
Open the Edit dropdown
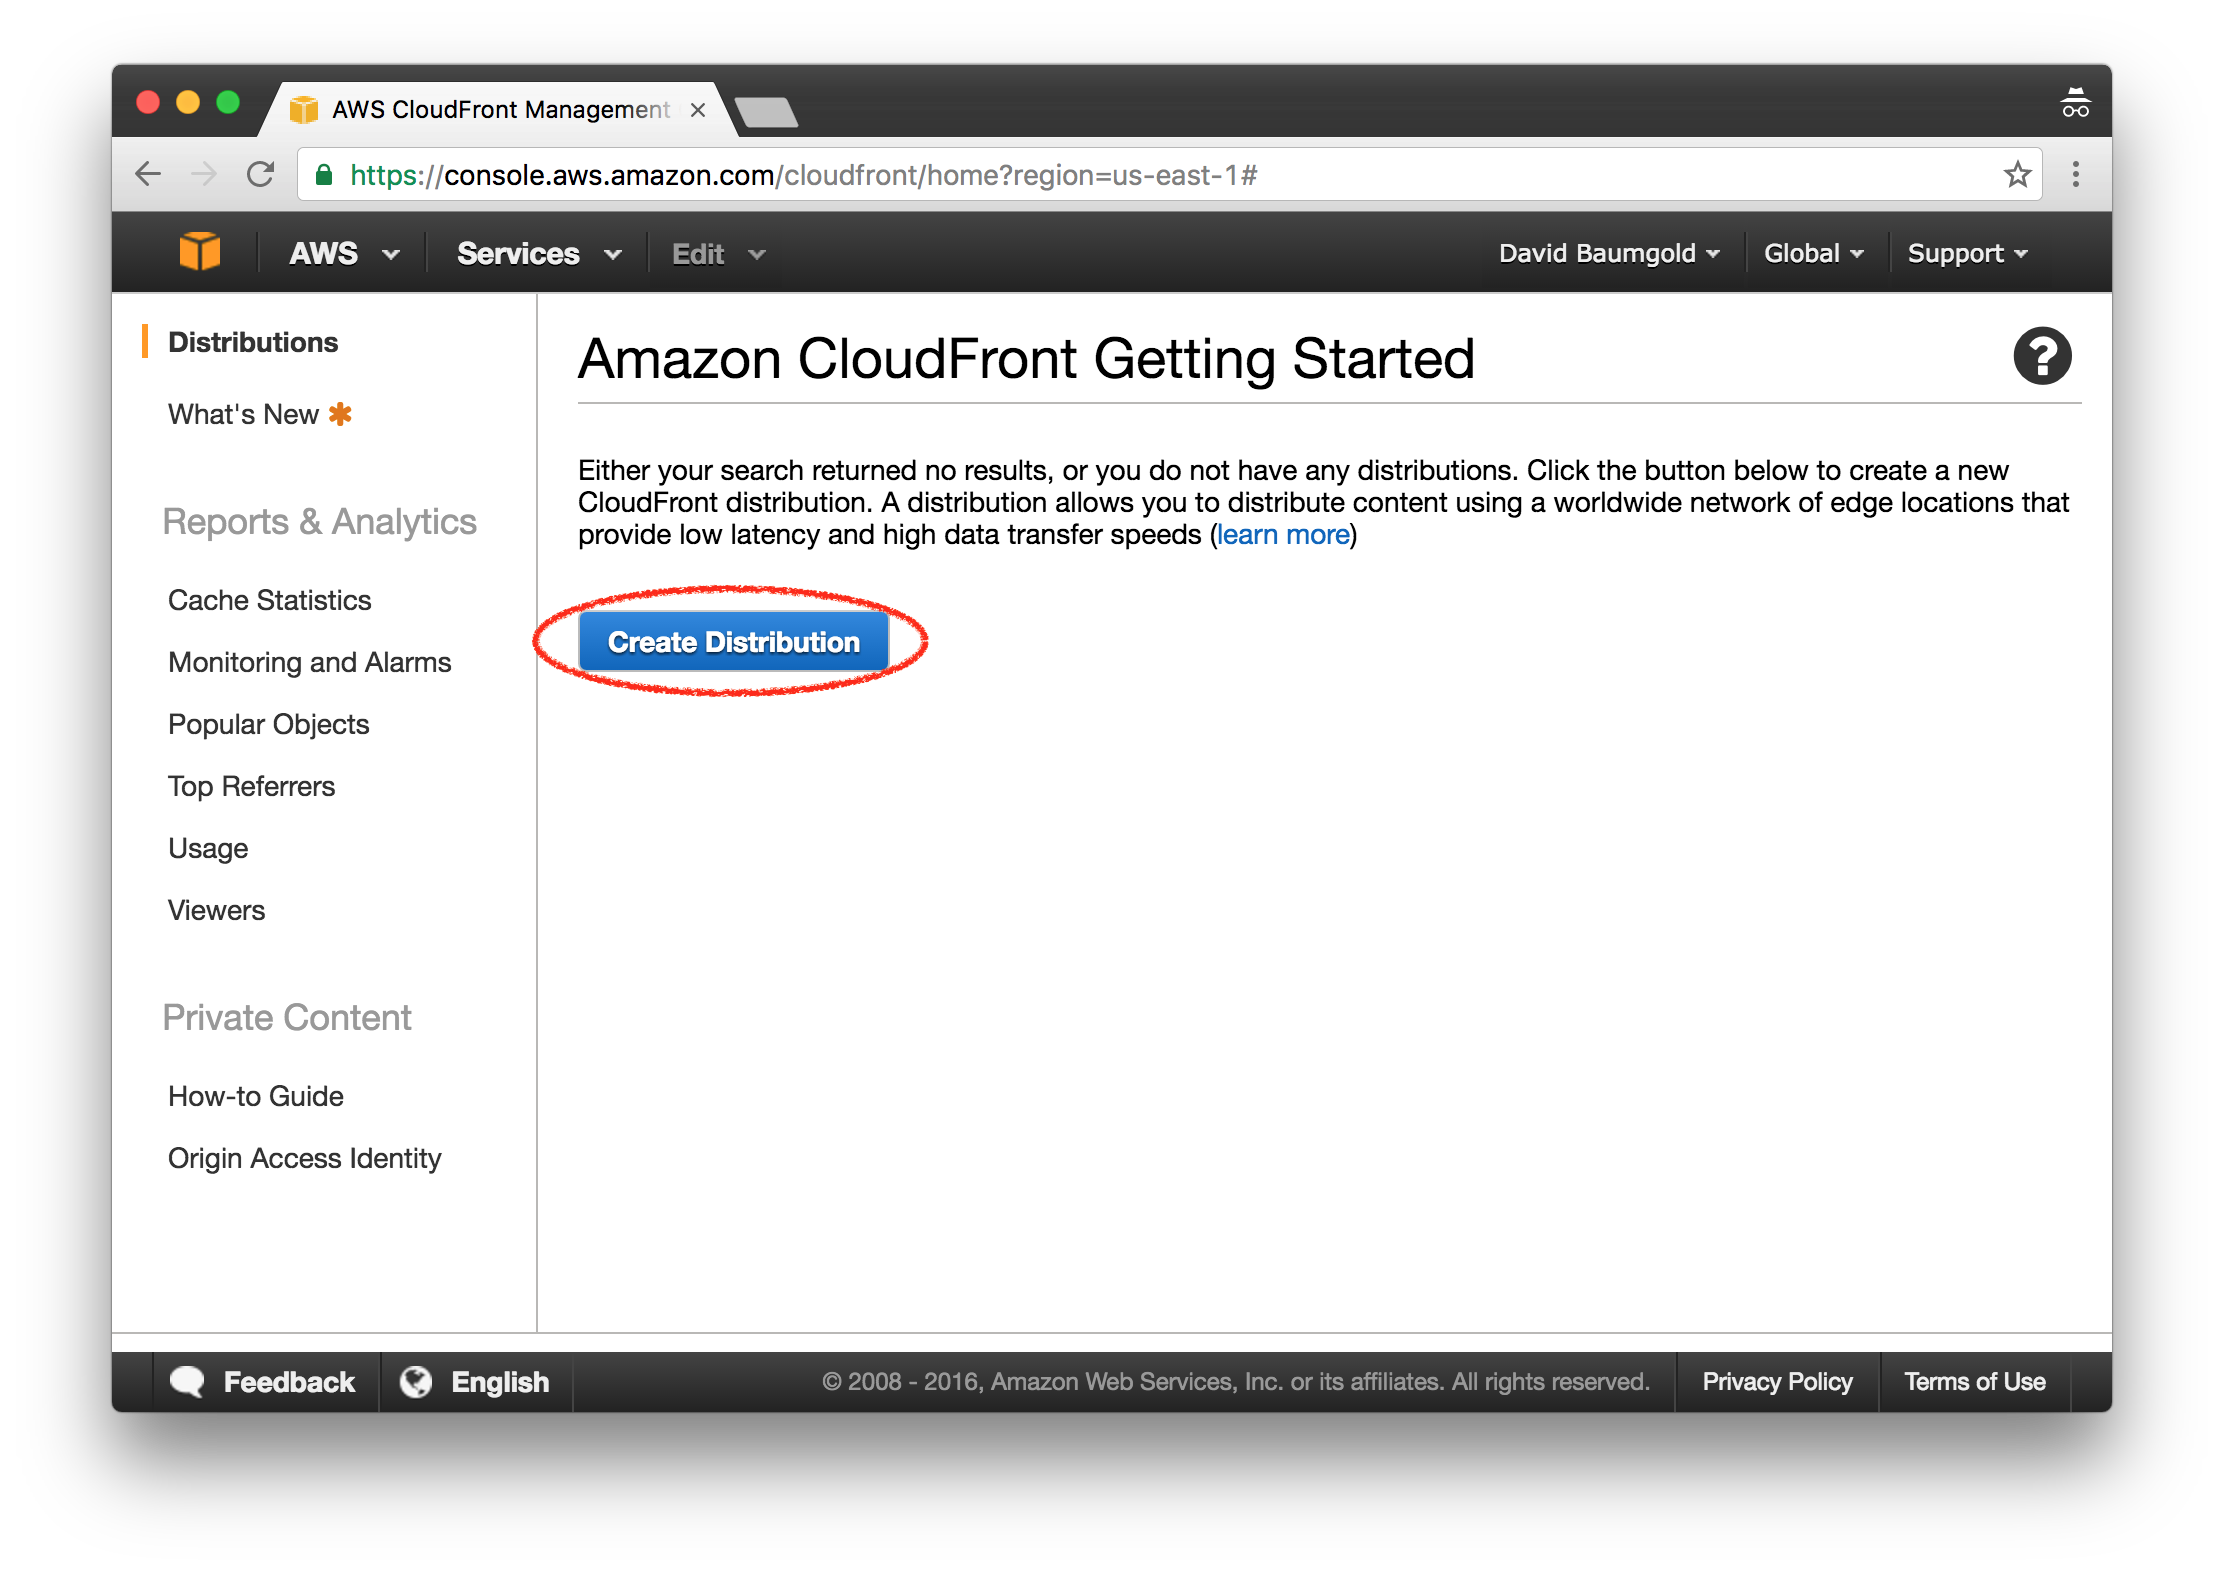[x=719, y=253]
